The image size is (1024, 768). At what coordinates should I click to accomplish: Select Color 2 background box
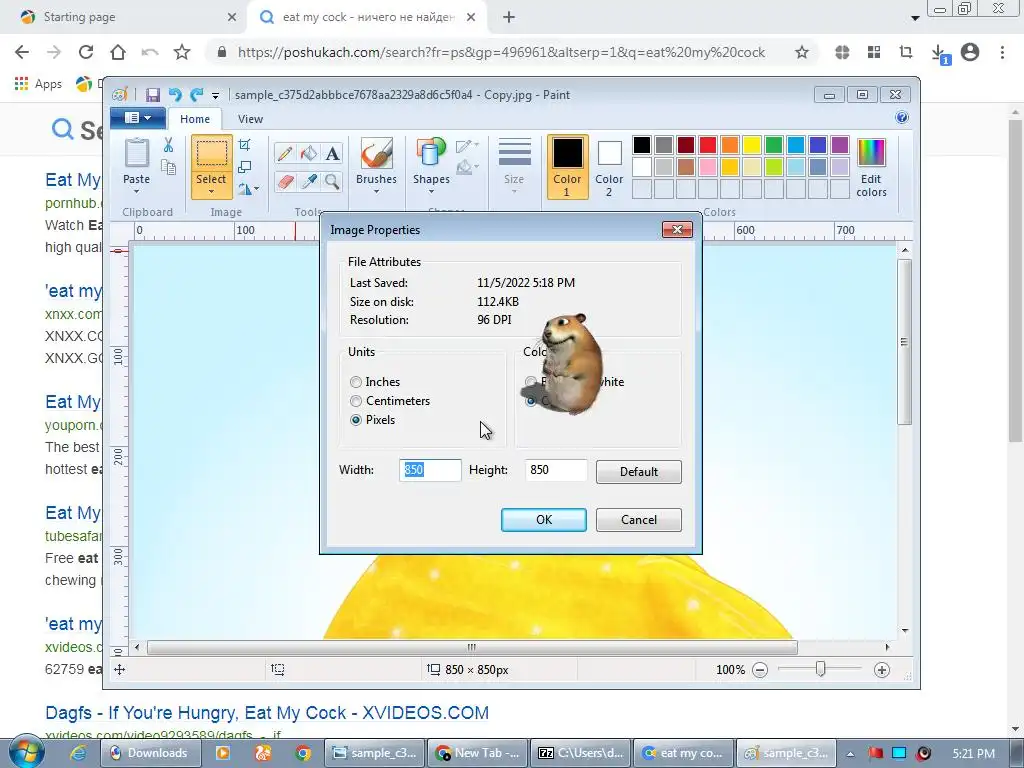point(609,167)
